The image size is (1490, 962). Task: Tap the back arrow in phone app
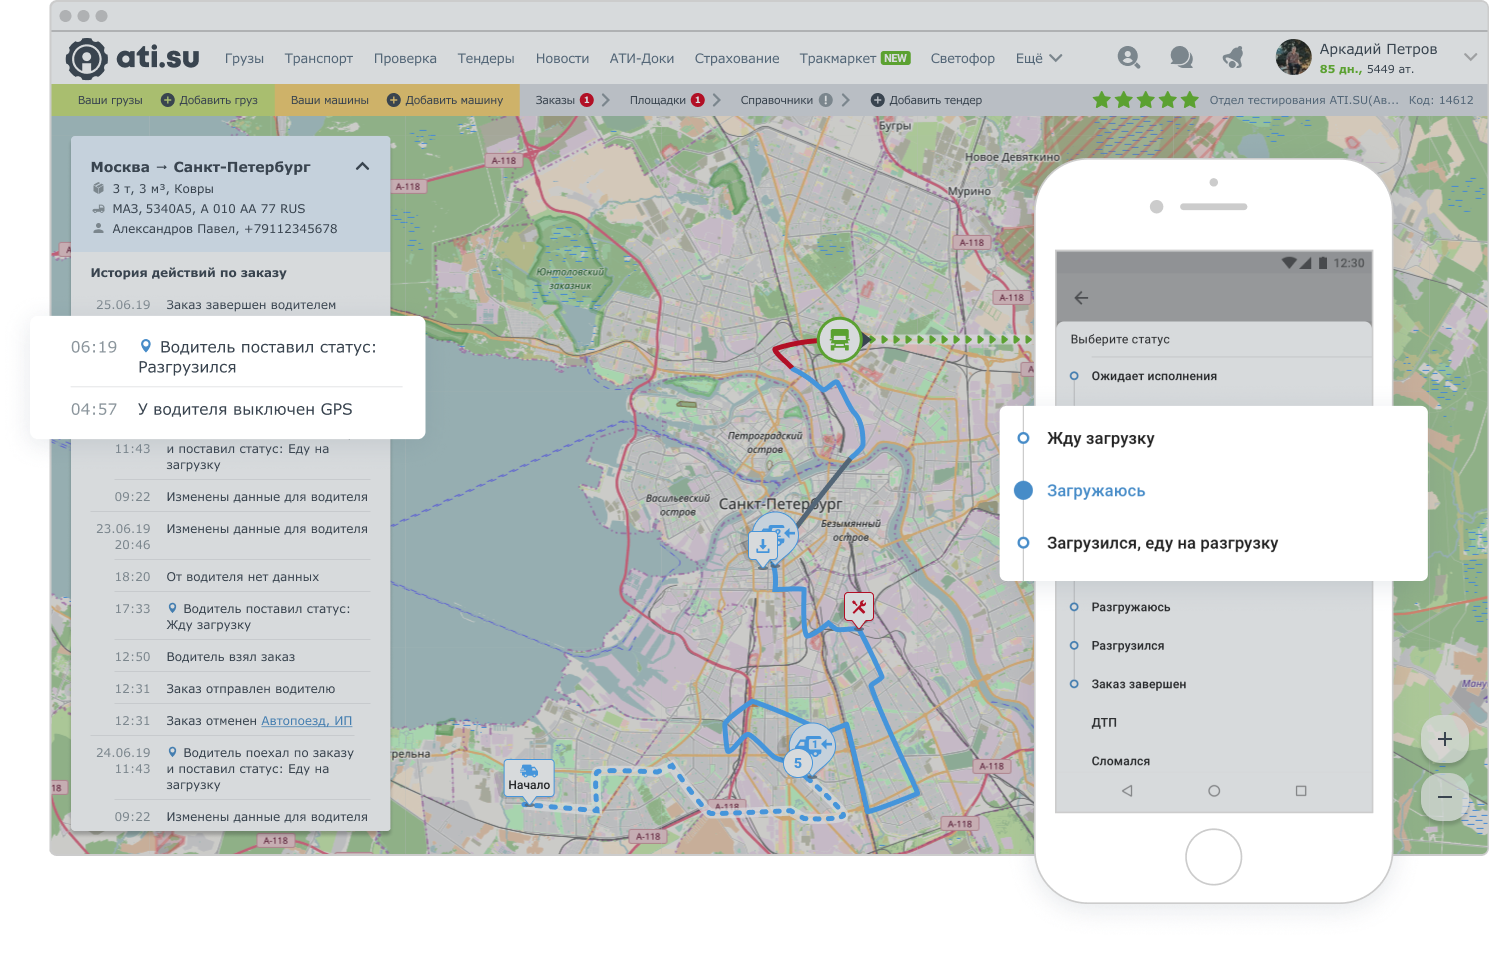tap(1081, 298)
